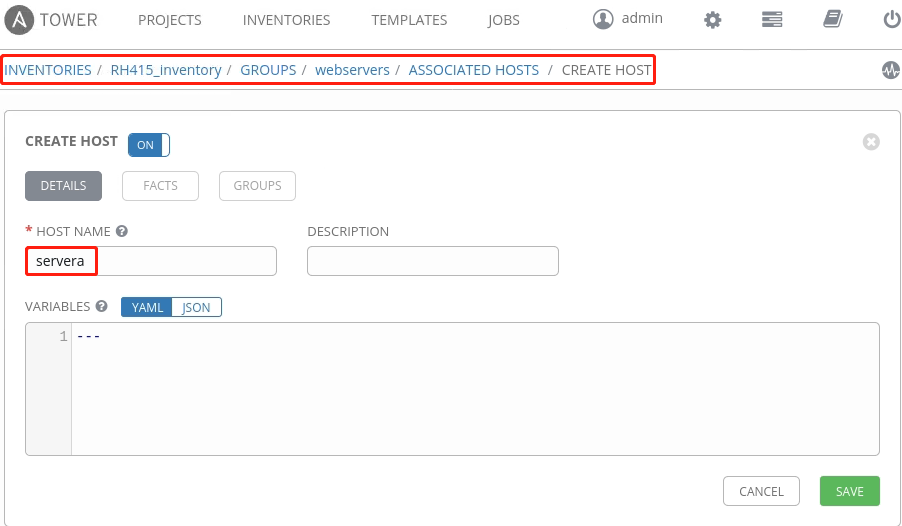Image resolution: width=902 pixels, height=526 pixels.
Task: Select JSON variables format
Action: (196, 307)
